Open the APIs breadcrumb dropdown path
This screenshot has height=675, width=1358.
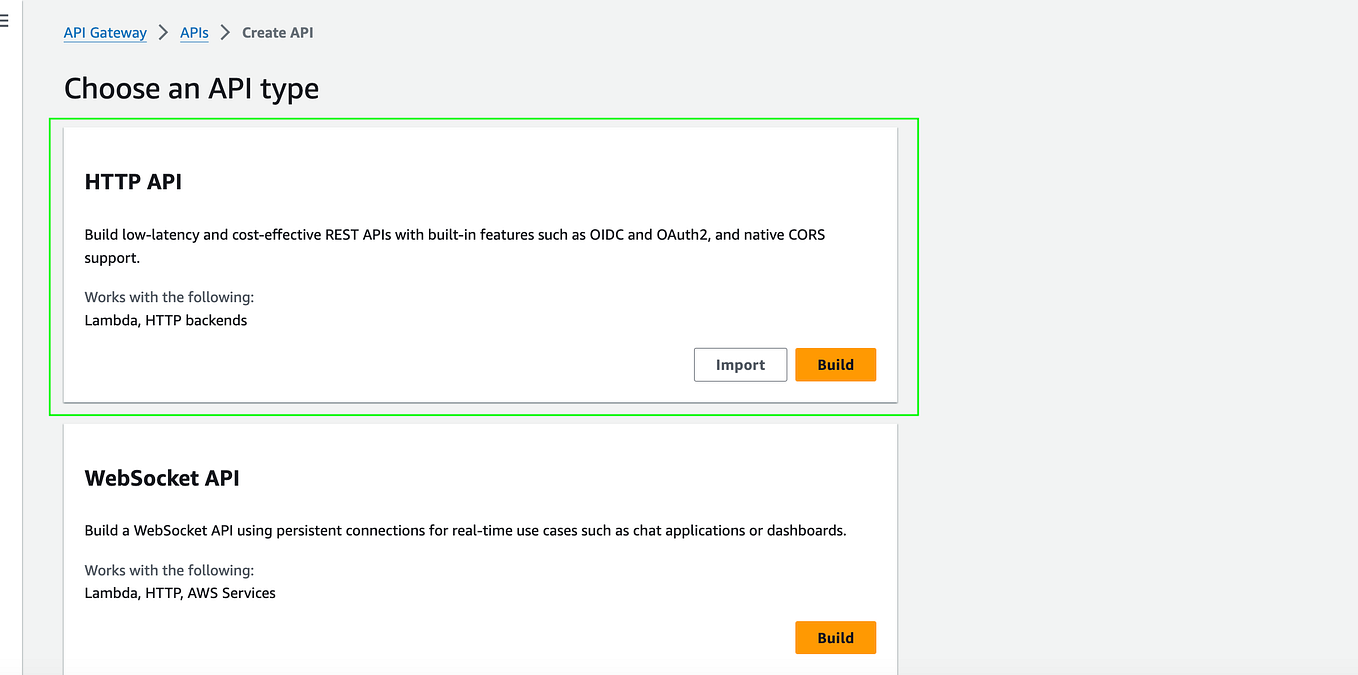coord(194,32)
